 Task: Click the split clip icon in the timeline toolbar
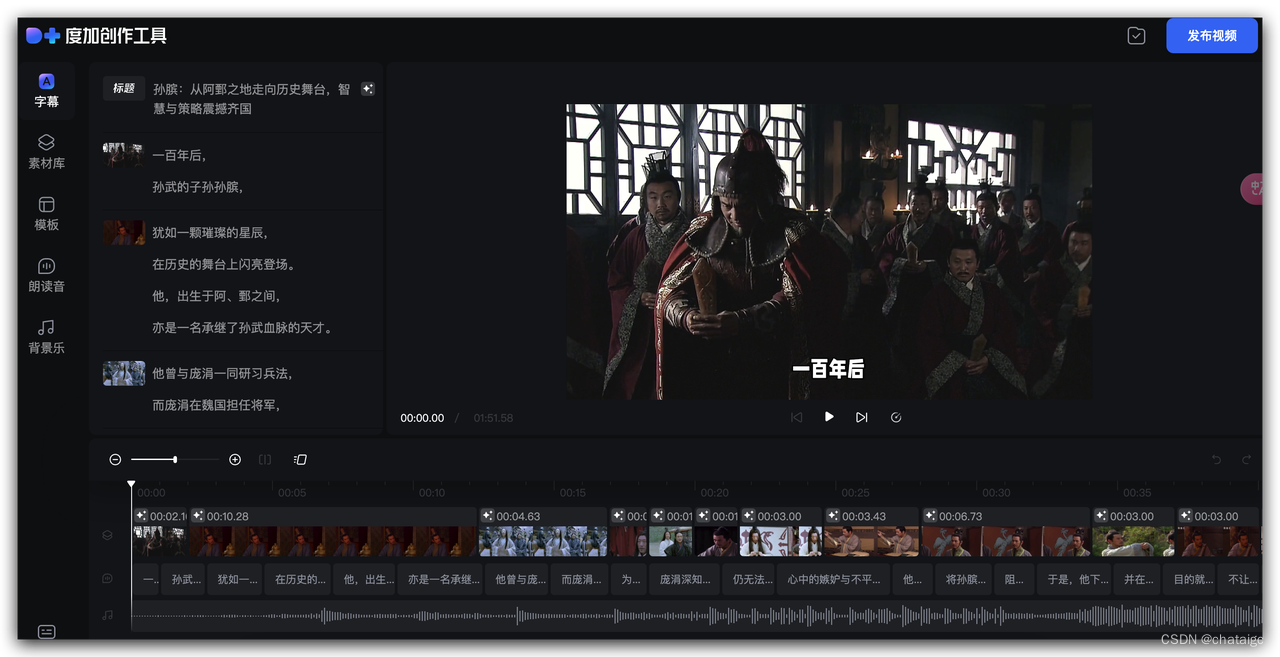click(x=265, y=459)
